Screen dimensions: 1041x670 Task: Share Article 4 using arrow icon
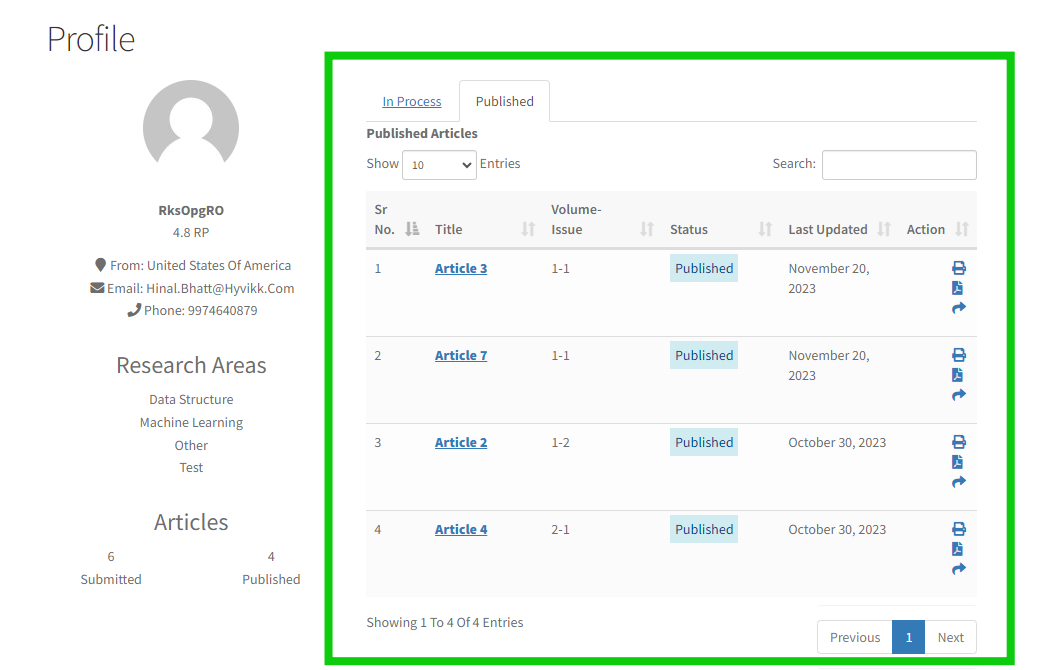(958, 569)
